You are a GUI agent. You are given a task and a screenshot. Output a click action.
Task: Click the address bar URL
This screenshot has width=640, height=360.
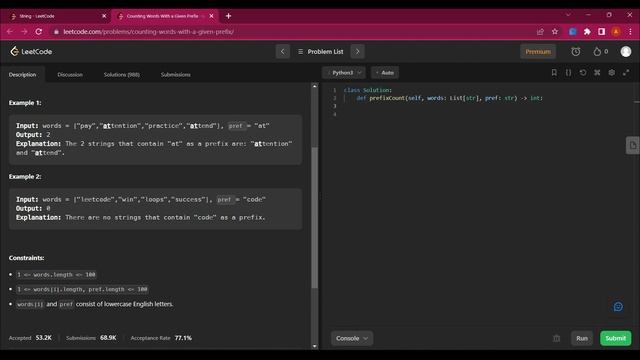[149, 31]
